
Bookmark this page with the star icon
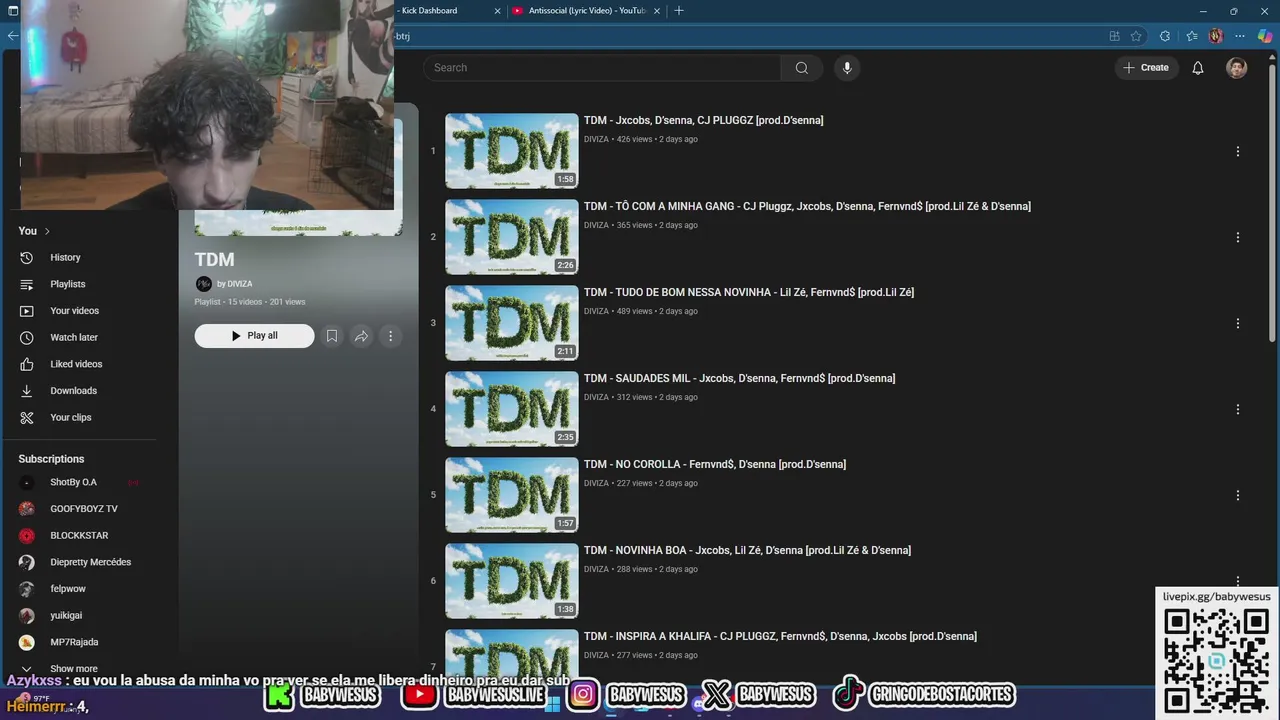pos(1136,36)
